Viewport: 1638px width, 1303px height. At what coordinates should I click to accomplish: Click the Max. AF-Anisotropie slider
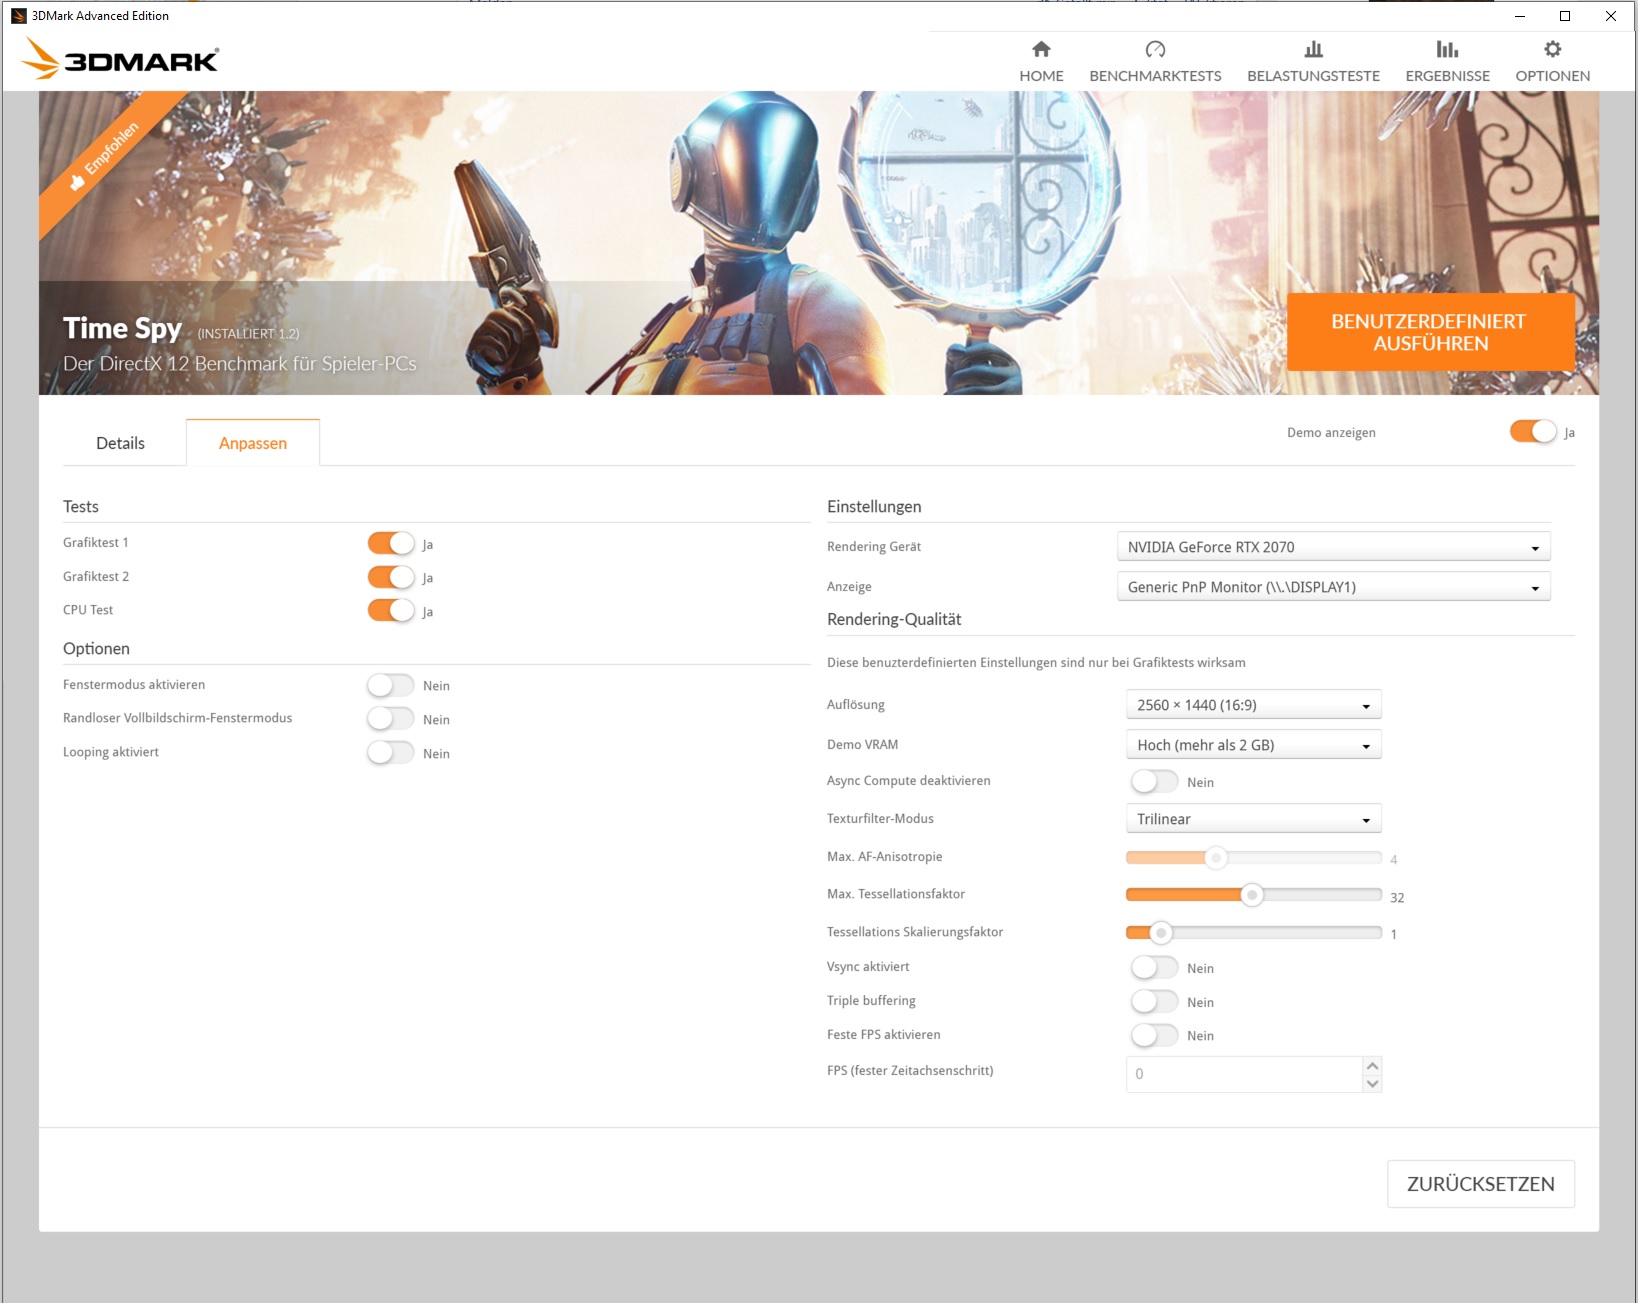[x=1253, y=857]
